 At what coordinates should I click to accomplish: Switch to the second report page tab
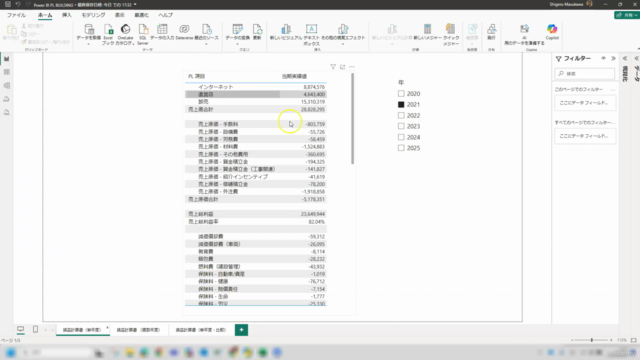pos(138,330)
